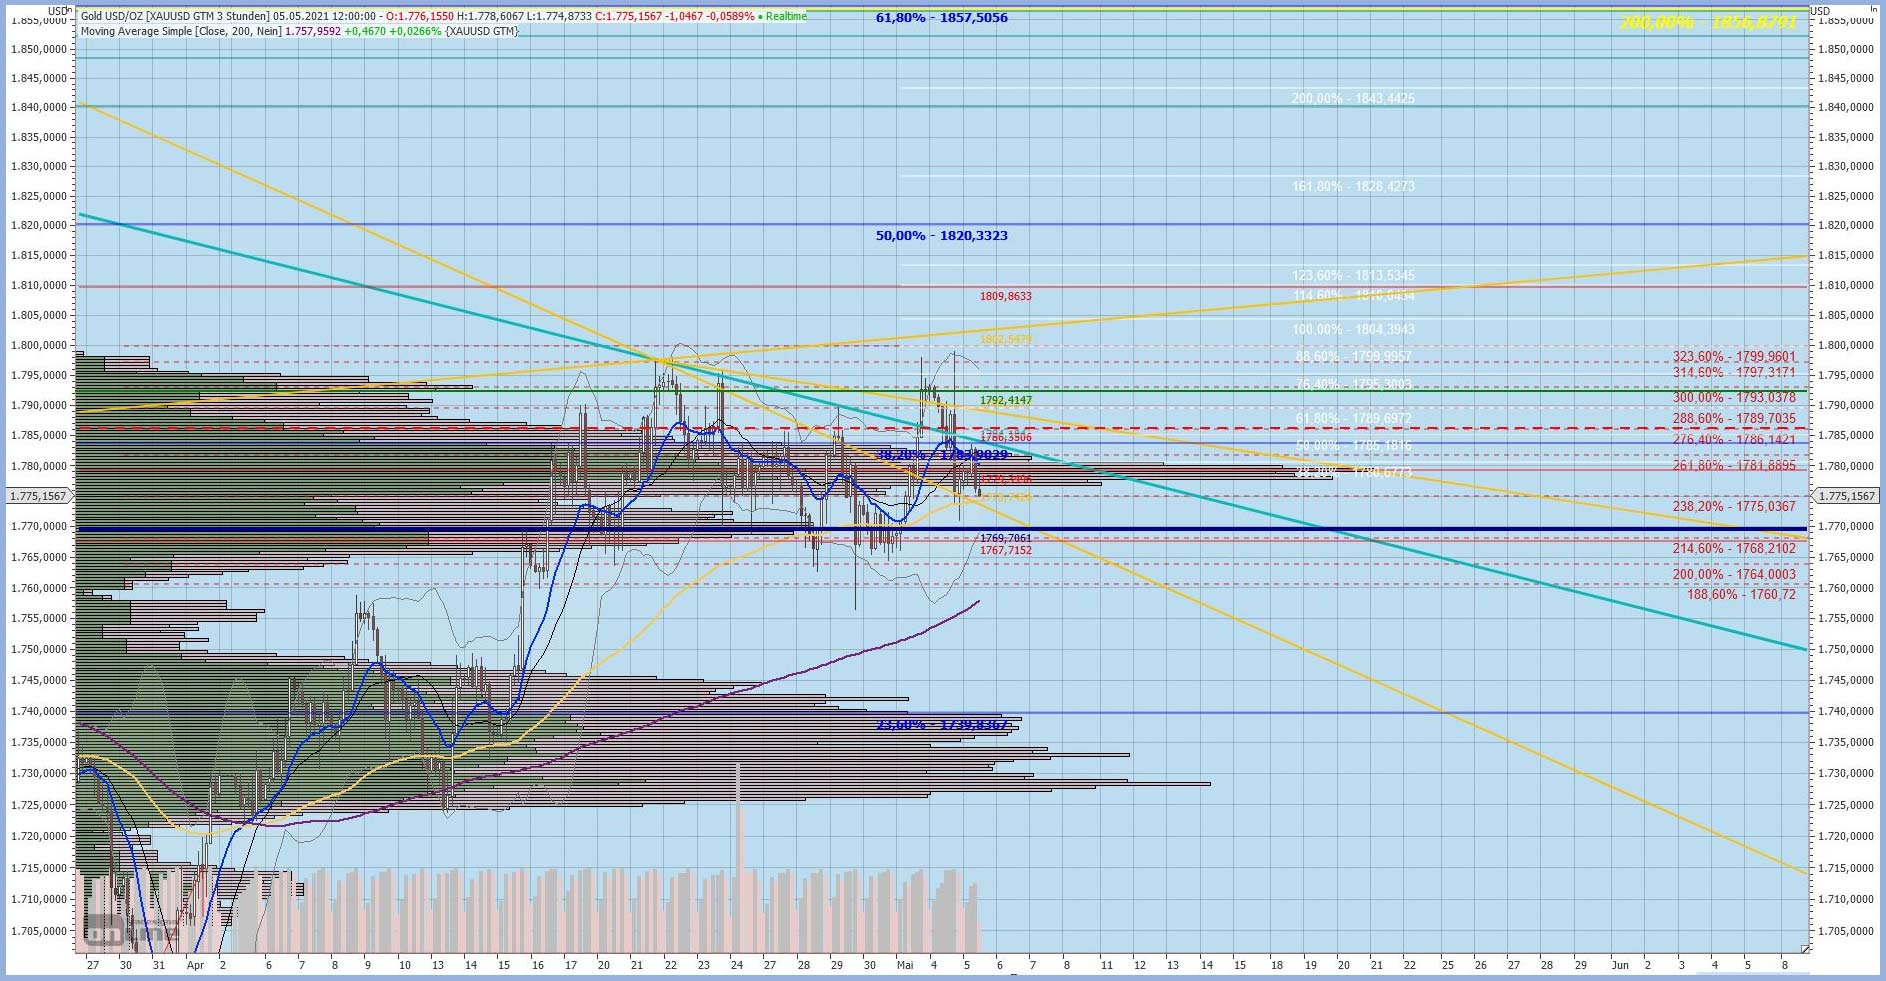Select the 323,60% - 1799,9601 label
Viewport: 1886px width, 981px height.
pyautogui.click(x=1734, y=357)
